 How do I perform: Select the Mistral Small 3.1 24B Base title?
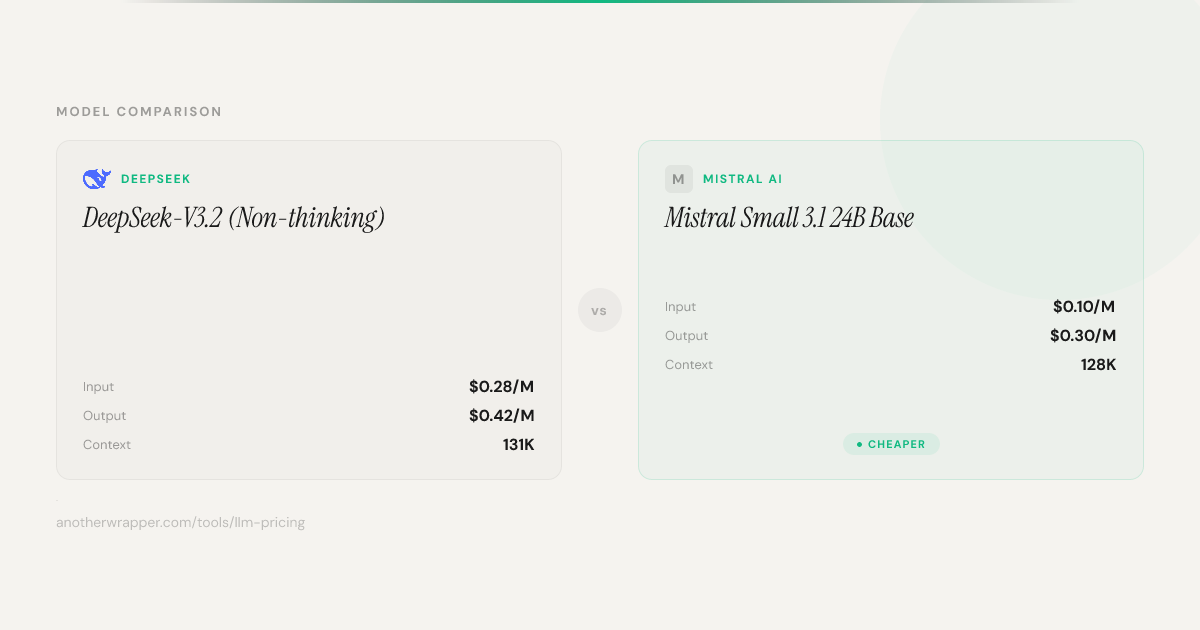tap(789, 218)
